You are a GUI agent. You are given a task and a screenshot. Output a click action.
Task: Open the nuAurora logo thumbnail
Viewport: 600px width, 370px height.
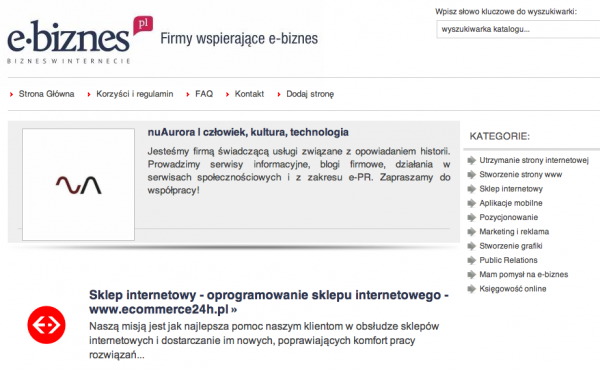[x=78, y=184]
